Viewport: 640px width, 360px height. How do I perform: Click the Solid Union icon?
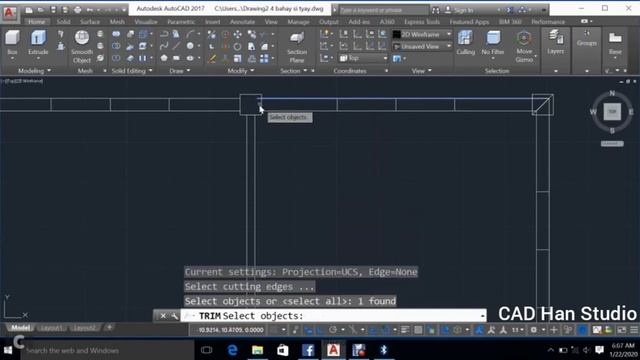pyautogui.click(x=116, y=35)
